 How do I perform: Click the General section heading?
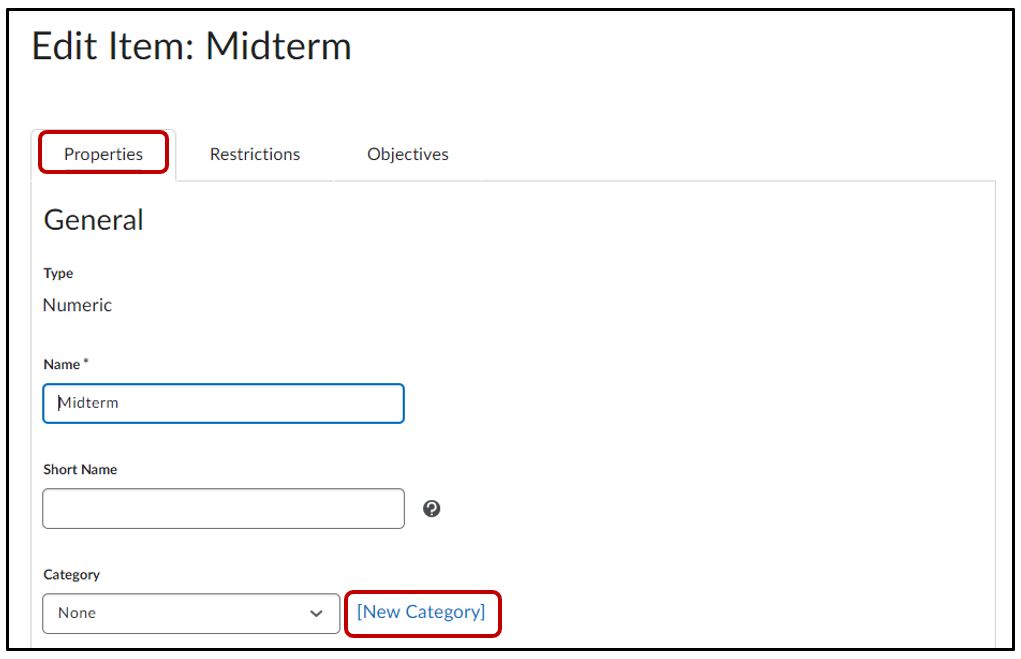tap(93, 220)
